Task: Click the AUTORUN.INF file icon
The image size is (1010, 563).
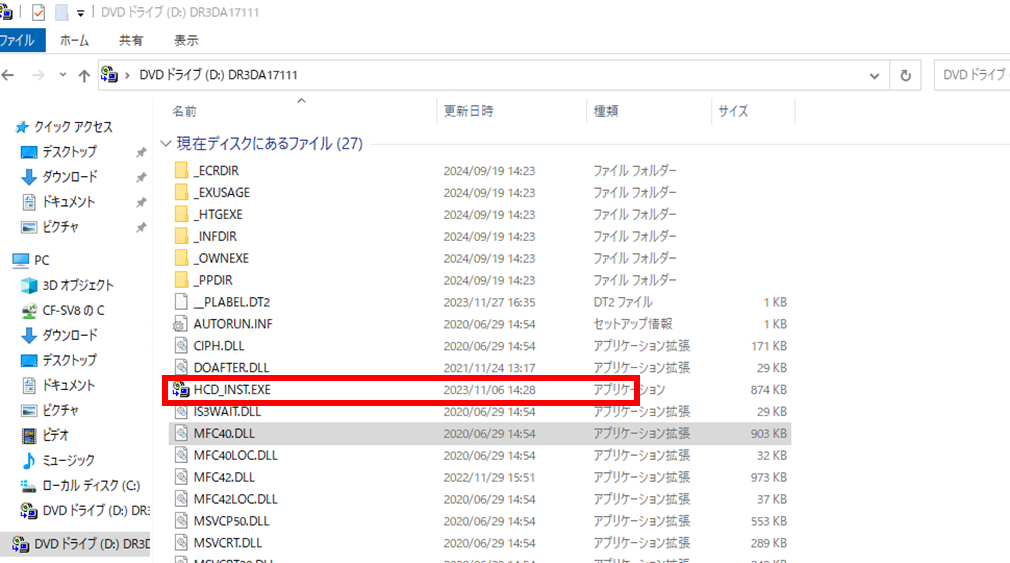Action: click(x=181, y=324)
